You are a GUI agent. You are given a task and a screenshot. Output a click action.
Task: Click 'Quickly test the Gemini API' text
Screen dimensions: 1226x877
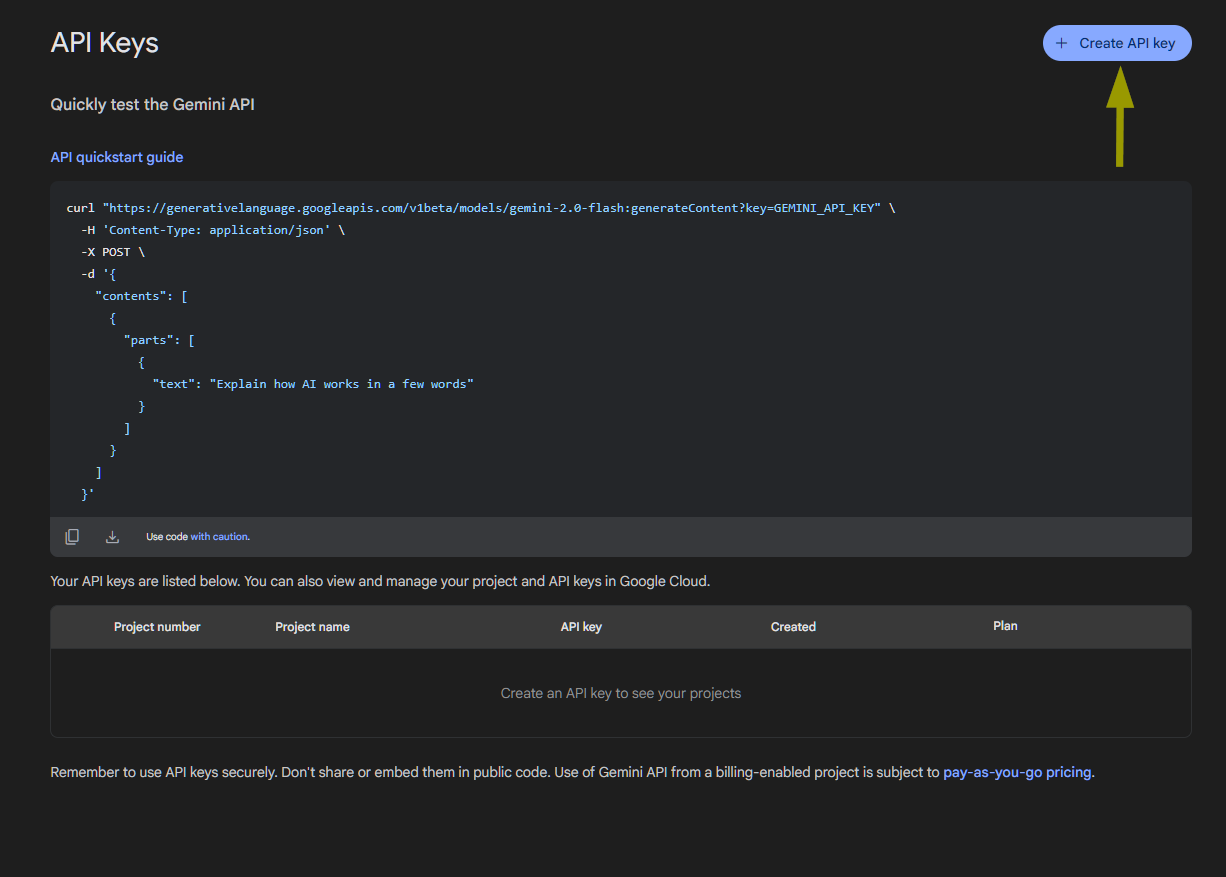(153, 104)
